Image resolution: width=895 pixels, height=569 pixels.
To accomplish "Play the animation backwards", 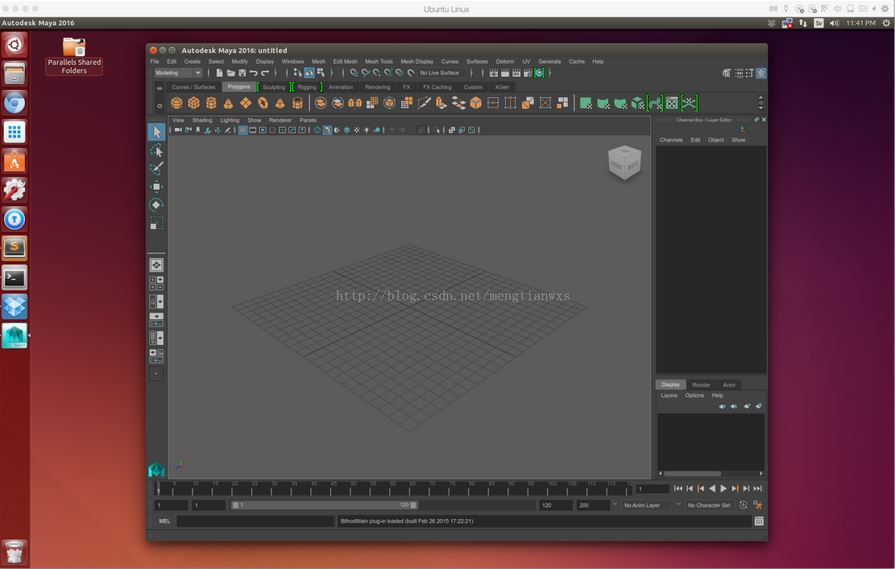I will click(x=712, y=489).
